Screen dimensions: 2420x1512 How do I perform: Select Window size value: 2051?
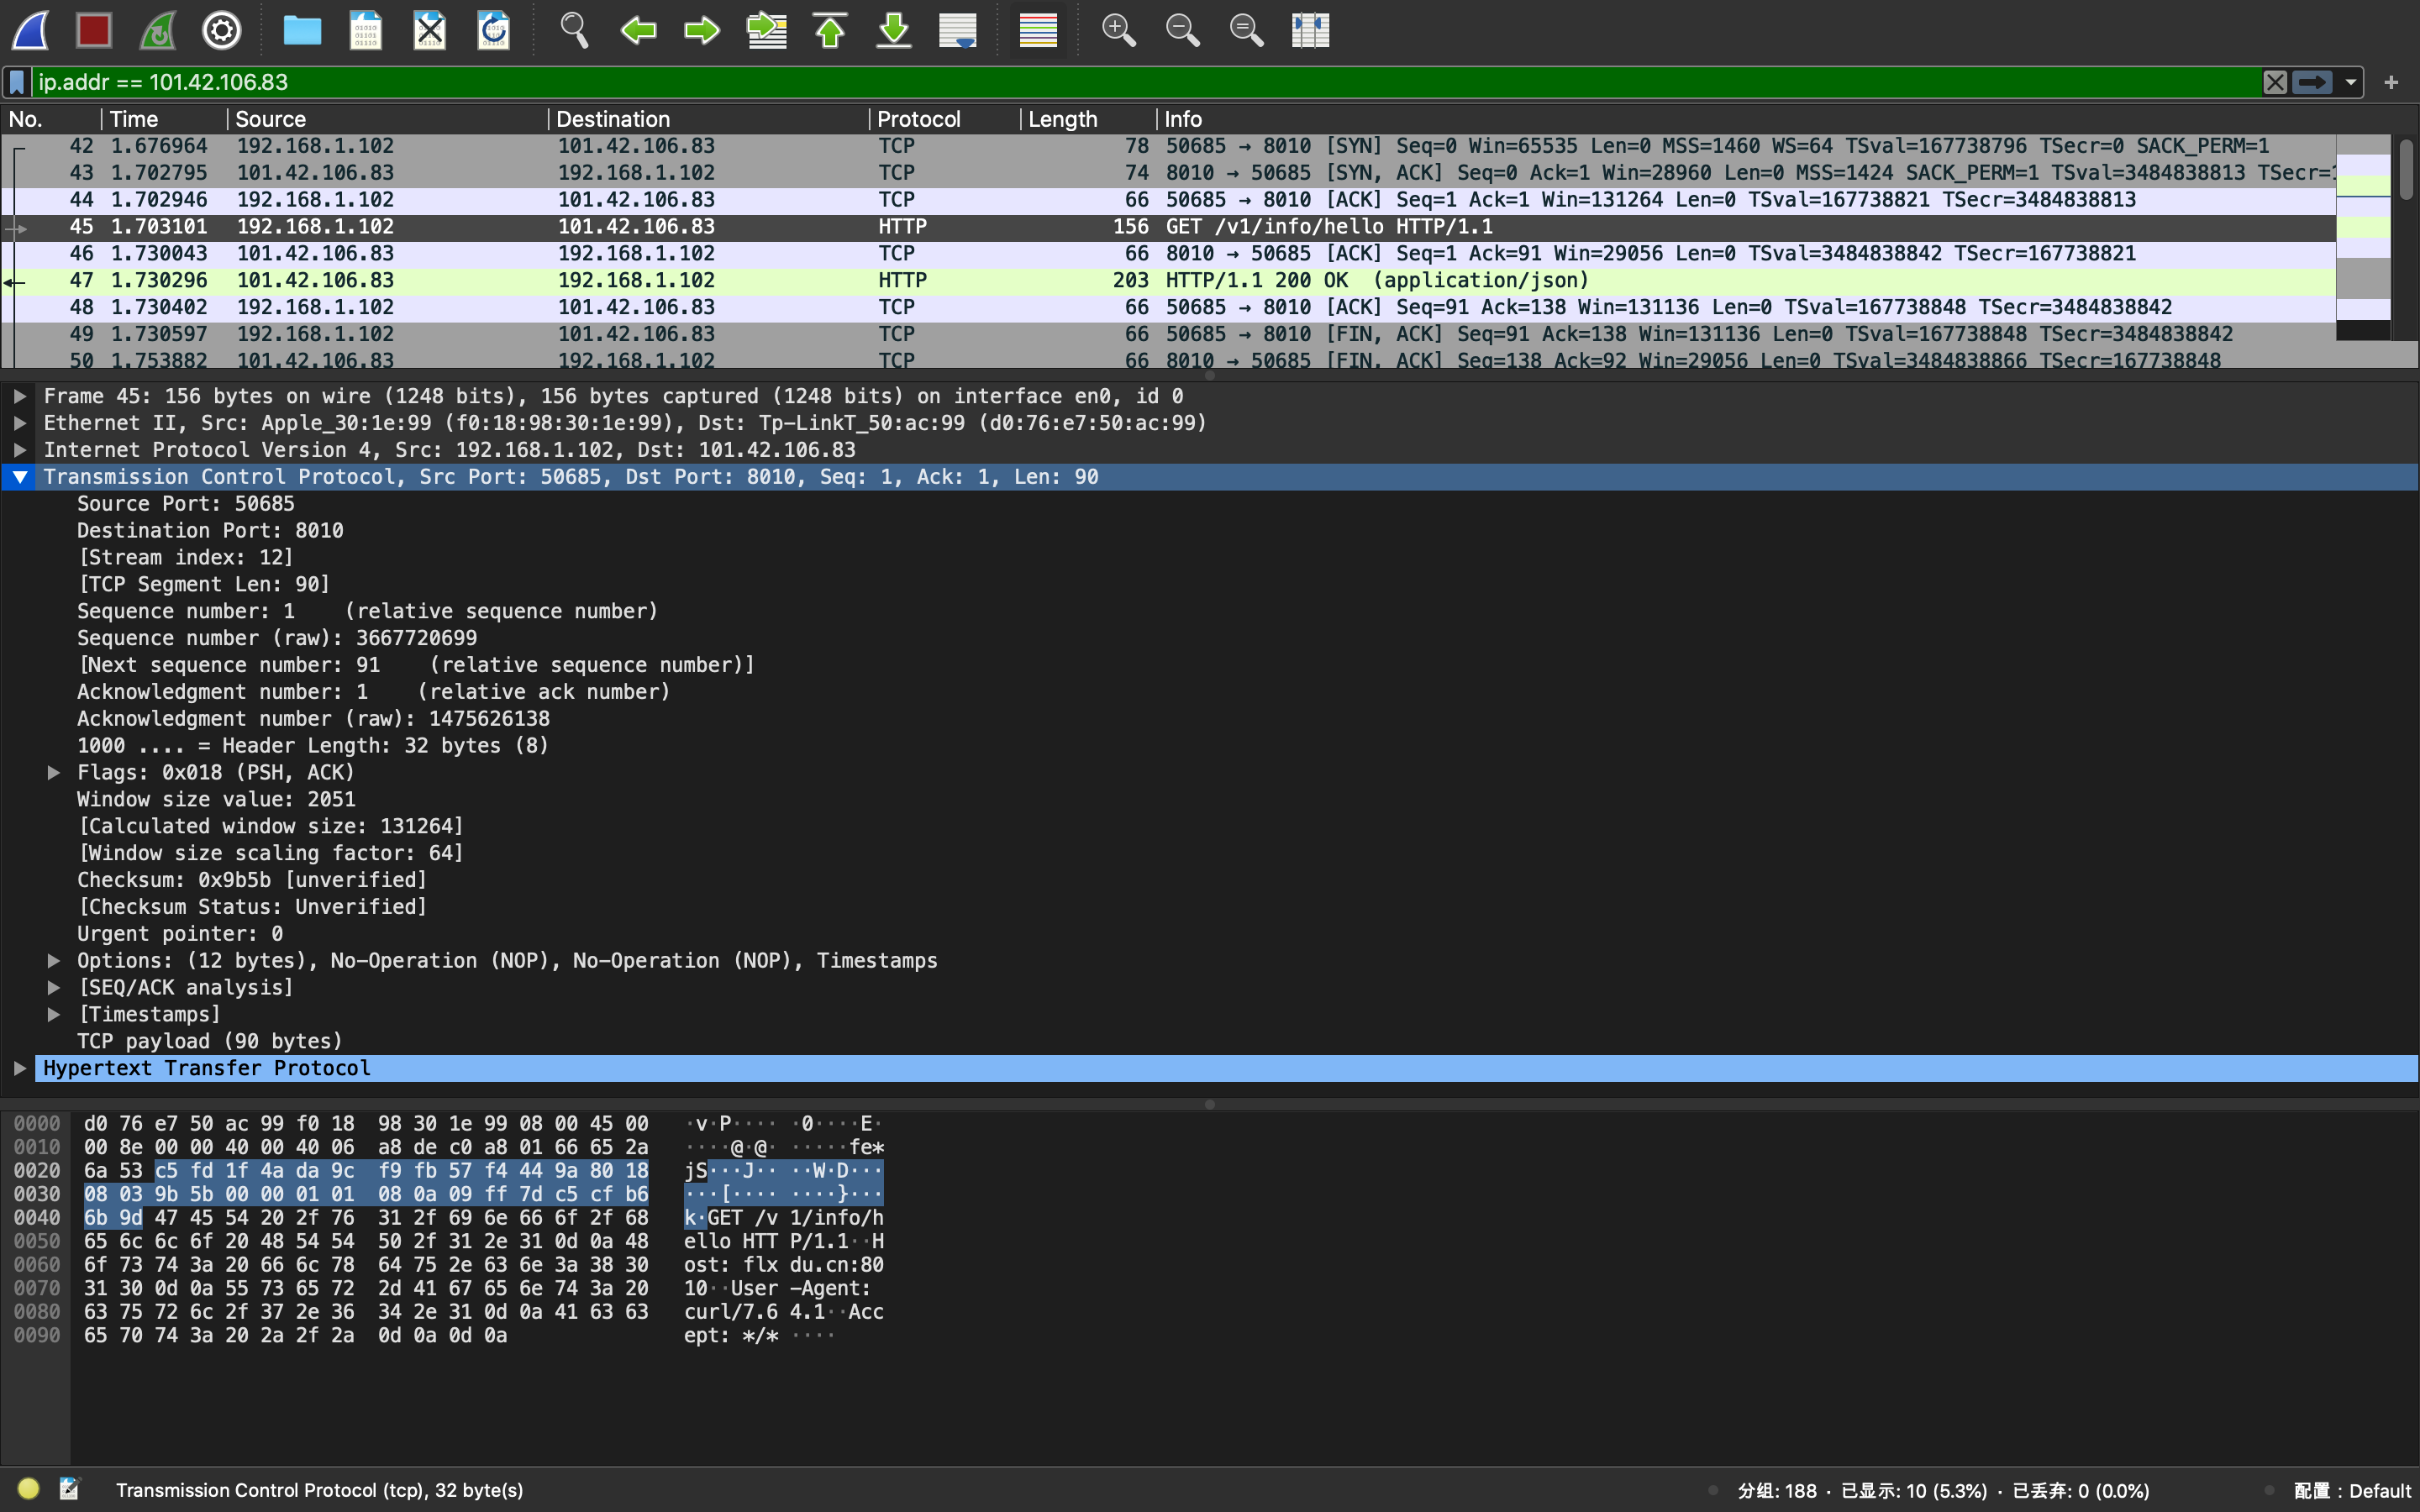click(x=216, y=800)
